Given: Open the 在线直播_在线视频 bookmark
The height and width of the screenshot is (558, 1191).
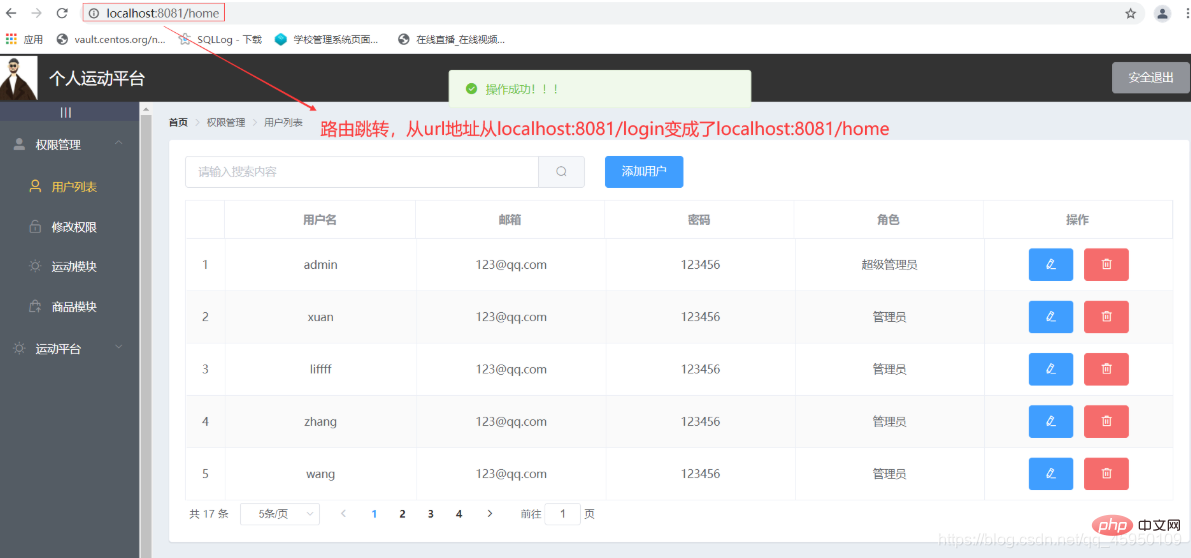Looking at the screenshot, I should (451, 39).
